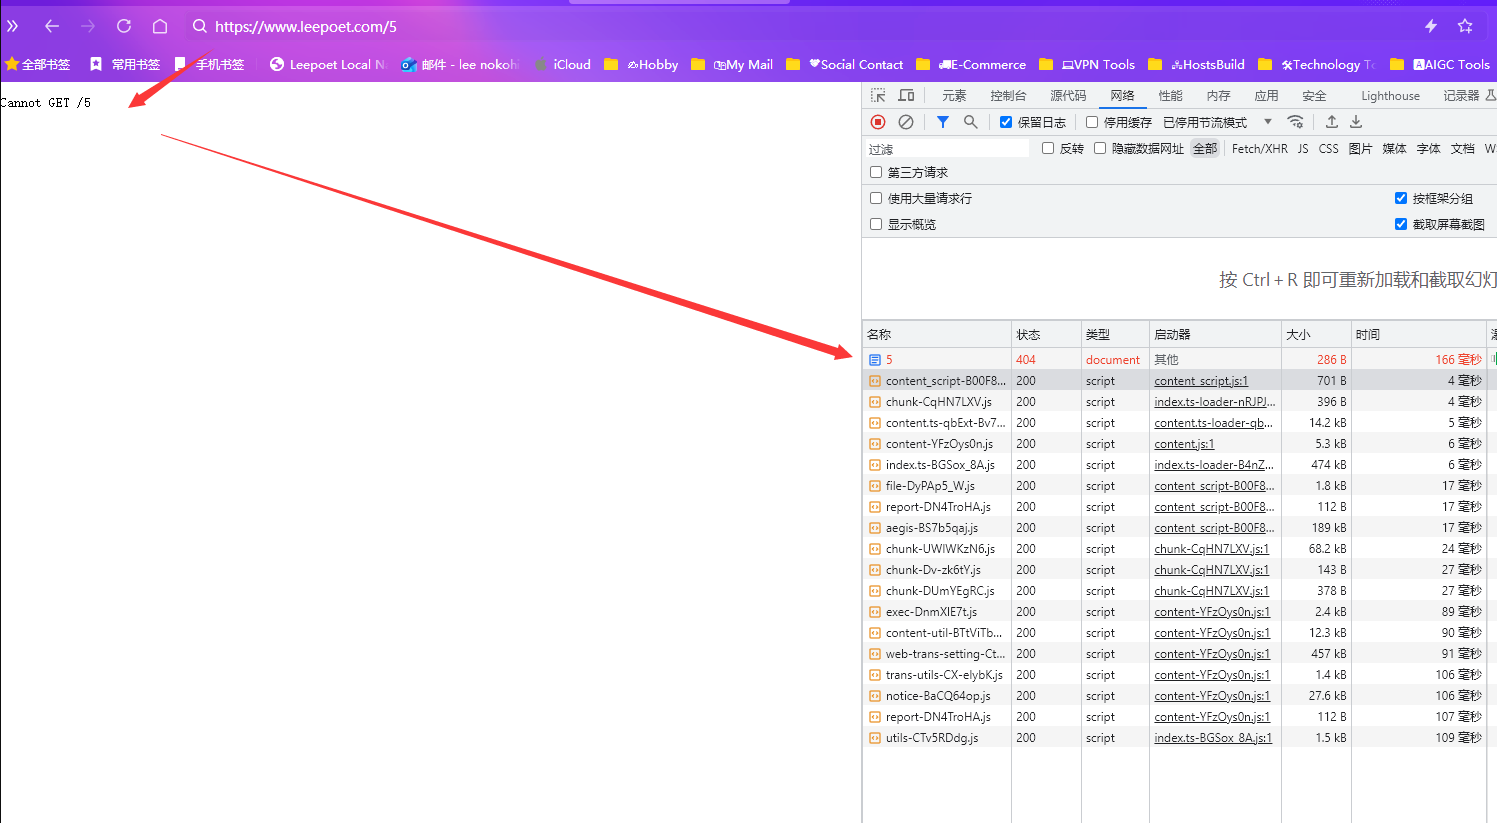Check the 第三方请求 checkbox
The image size is (1497, 823).
(x=876, y=172)
